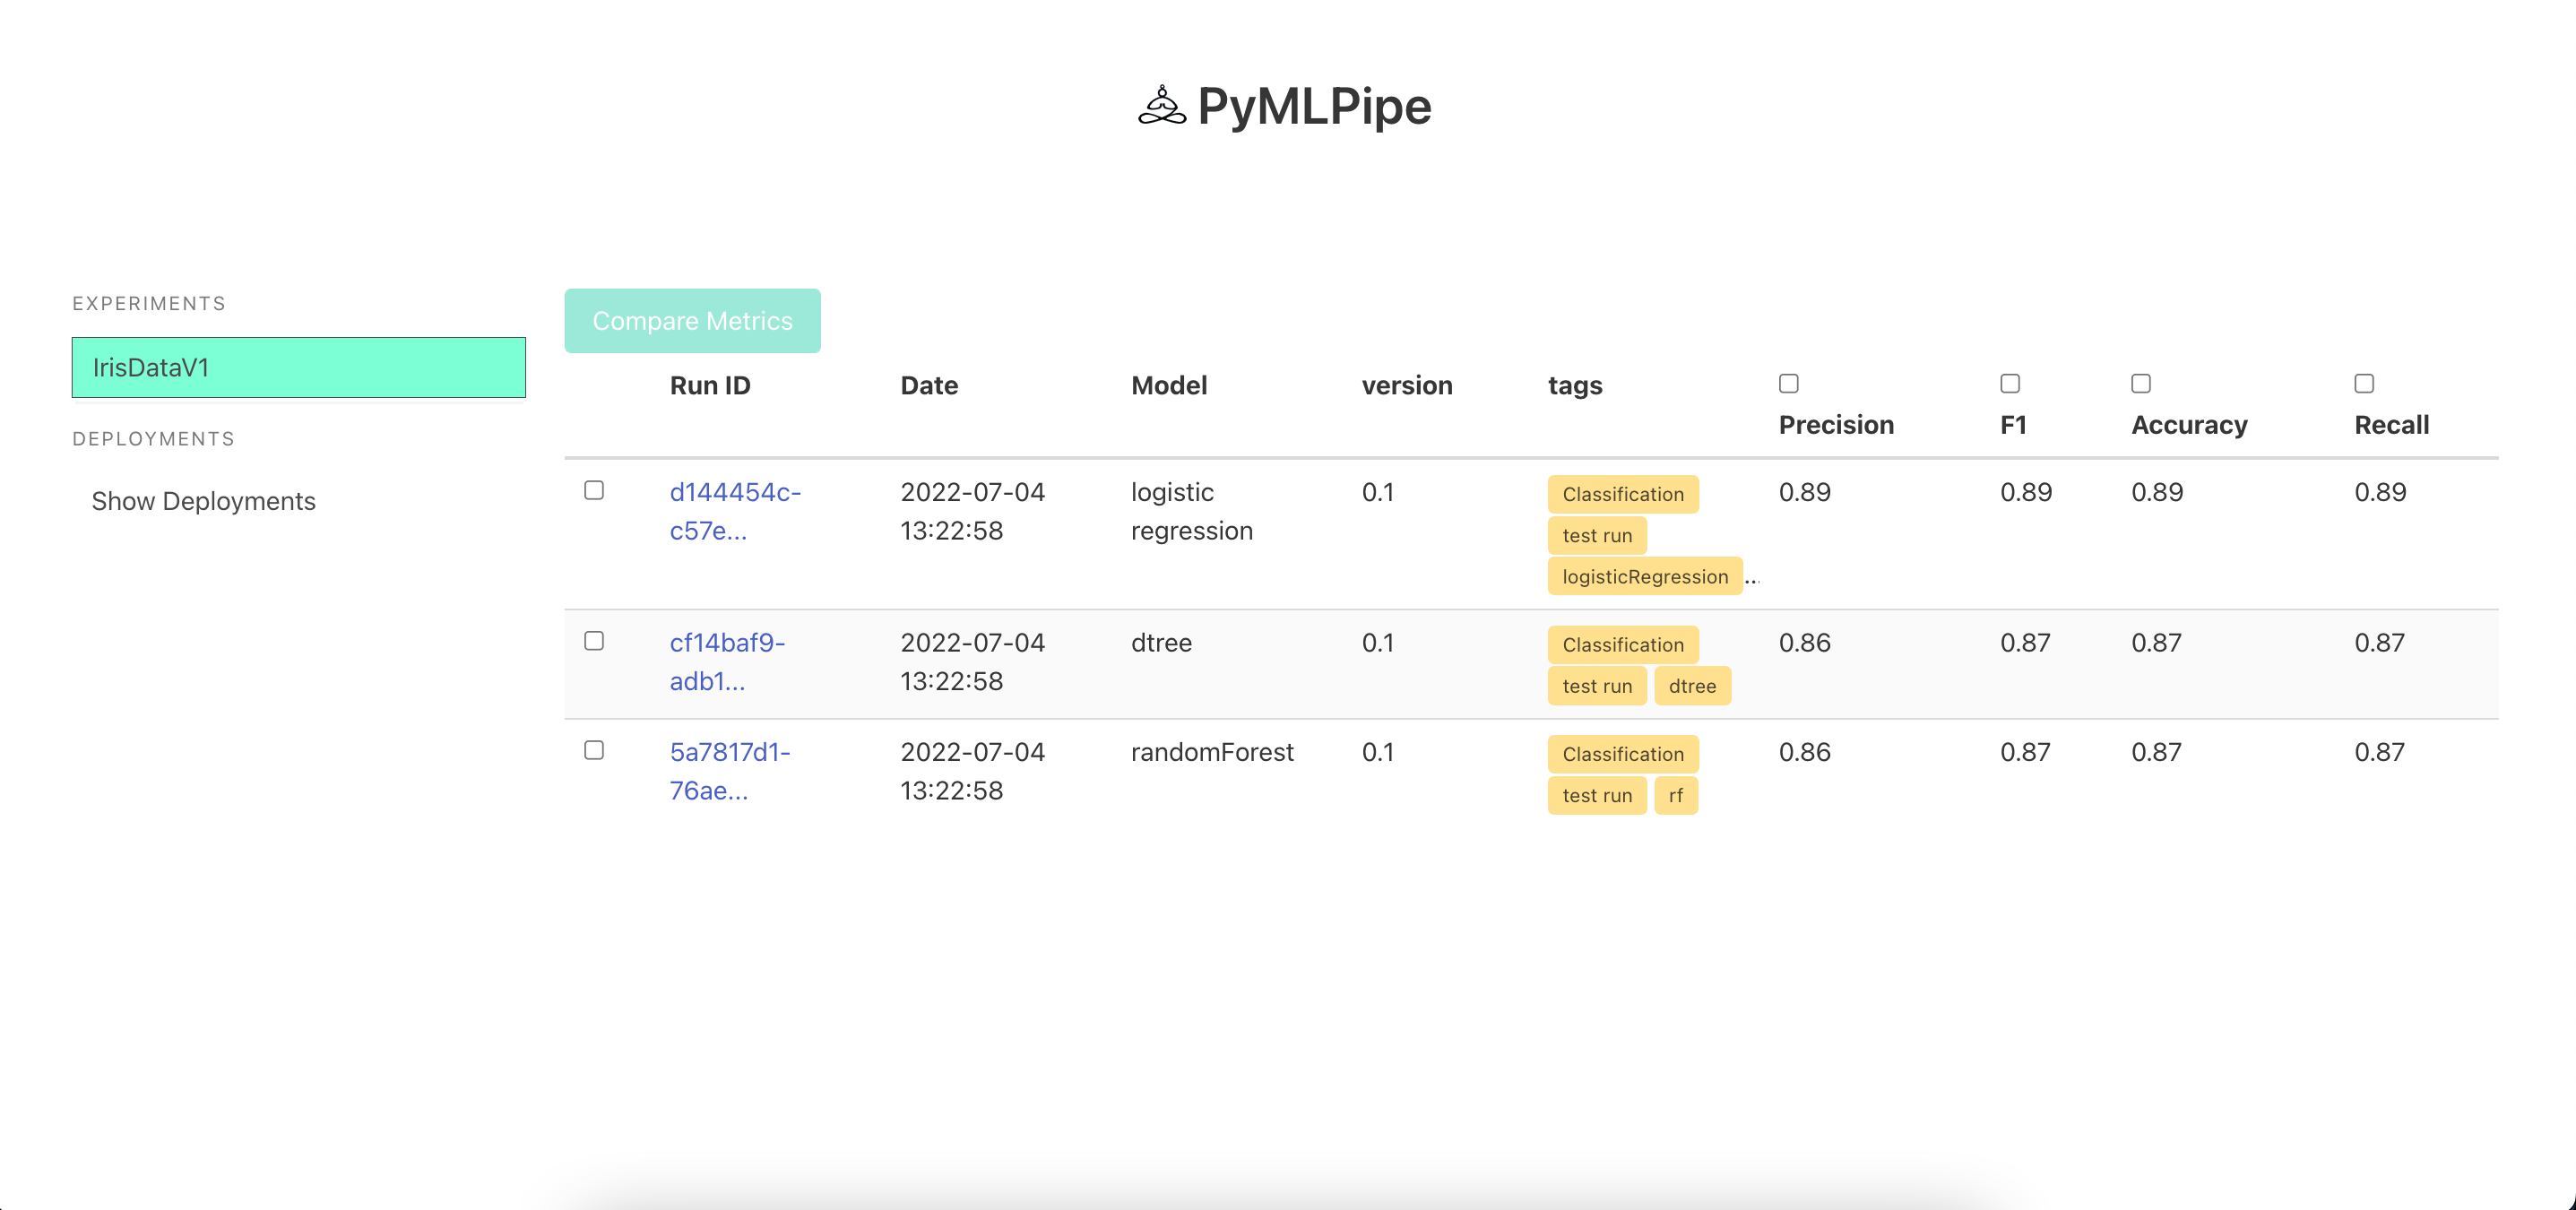
Task: Check the randomForest run checkbox
Action: [x=594, y=750]
